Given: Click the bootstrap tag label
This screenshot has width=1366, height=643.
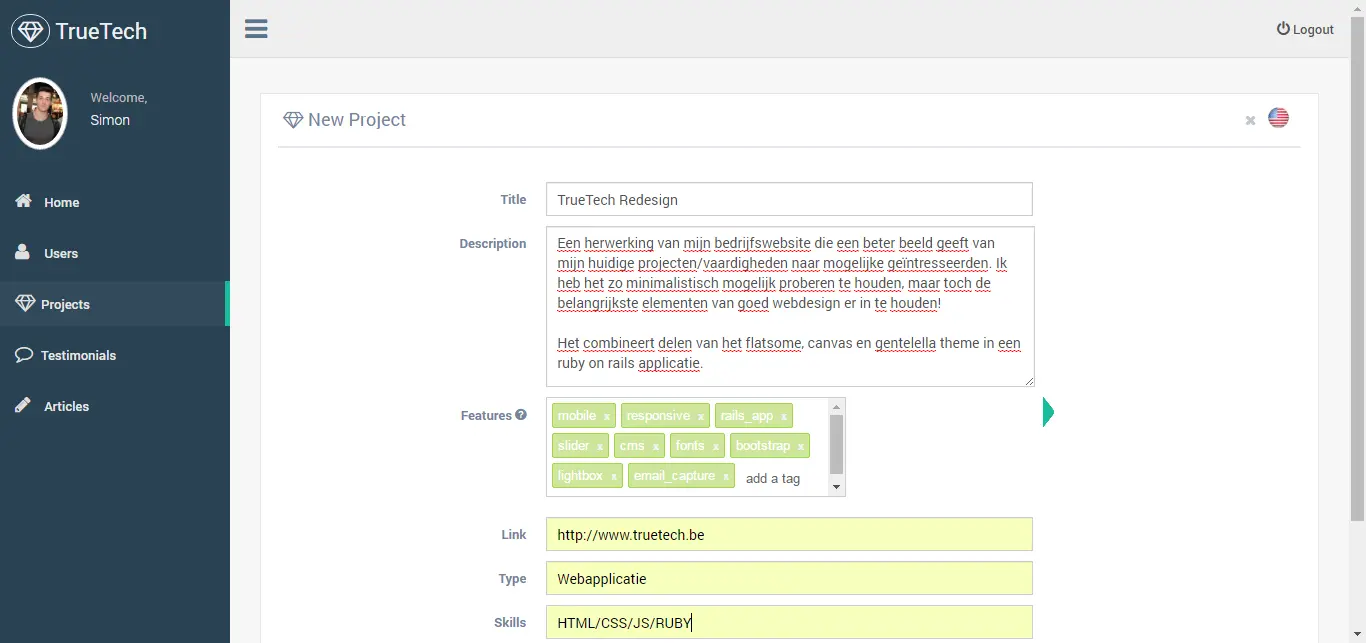Looking at the screenshot, I should click(762, 446).
